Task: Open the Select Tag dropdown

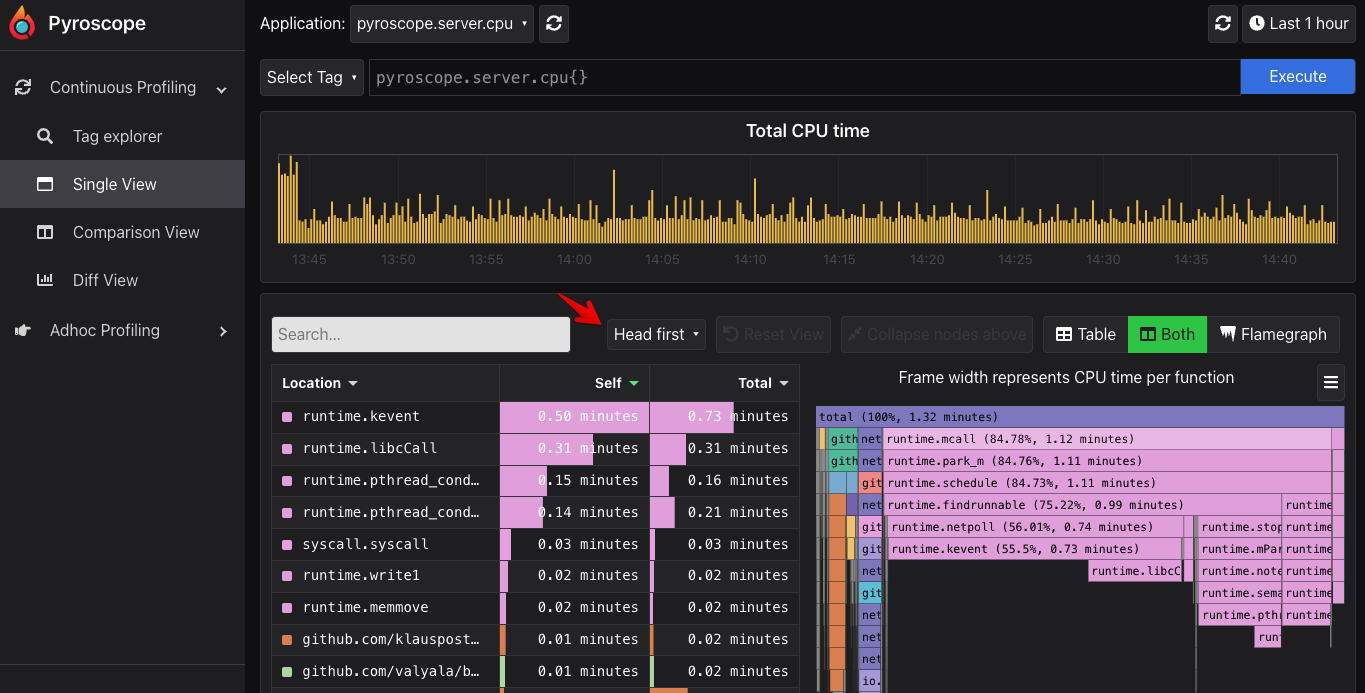Action: tap(312, 77)
